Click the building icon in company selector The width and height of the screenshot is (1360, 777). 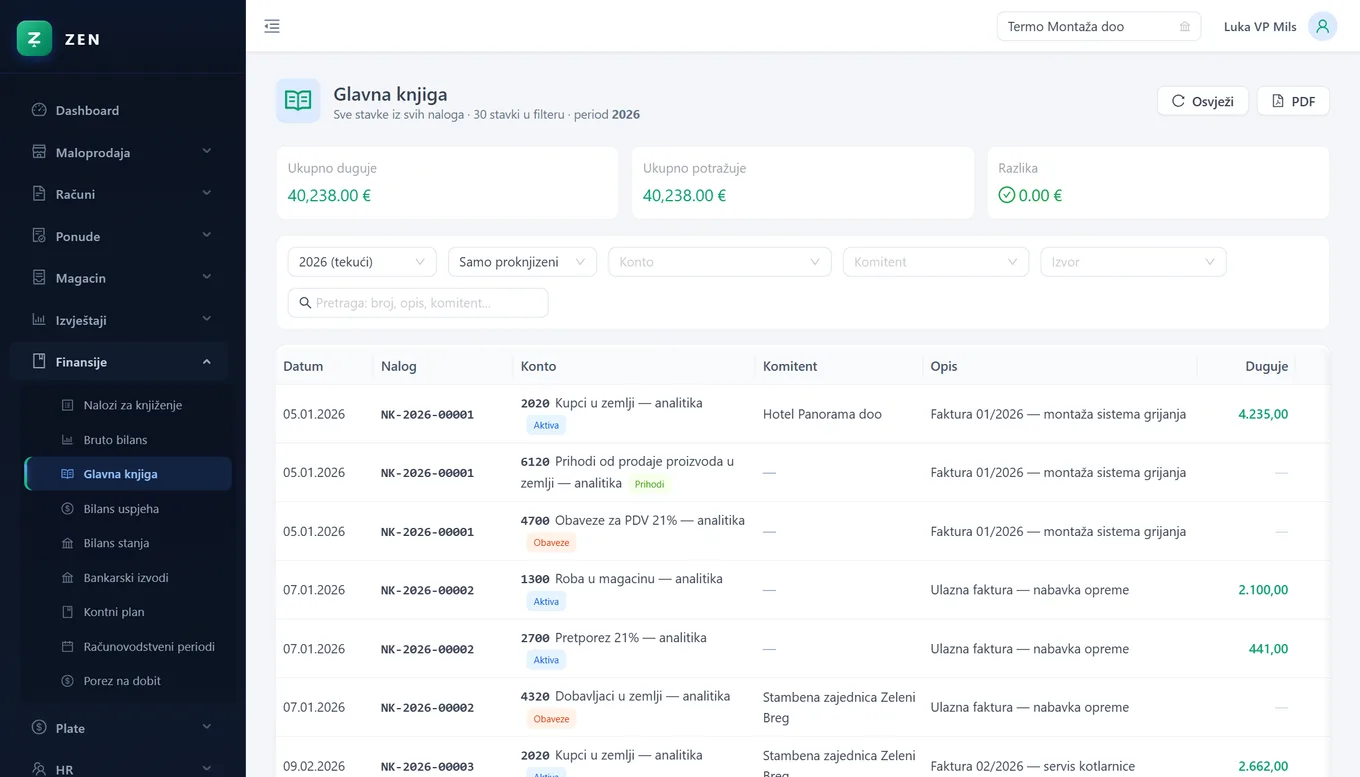1185,27
